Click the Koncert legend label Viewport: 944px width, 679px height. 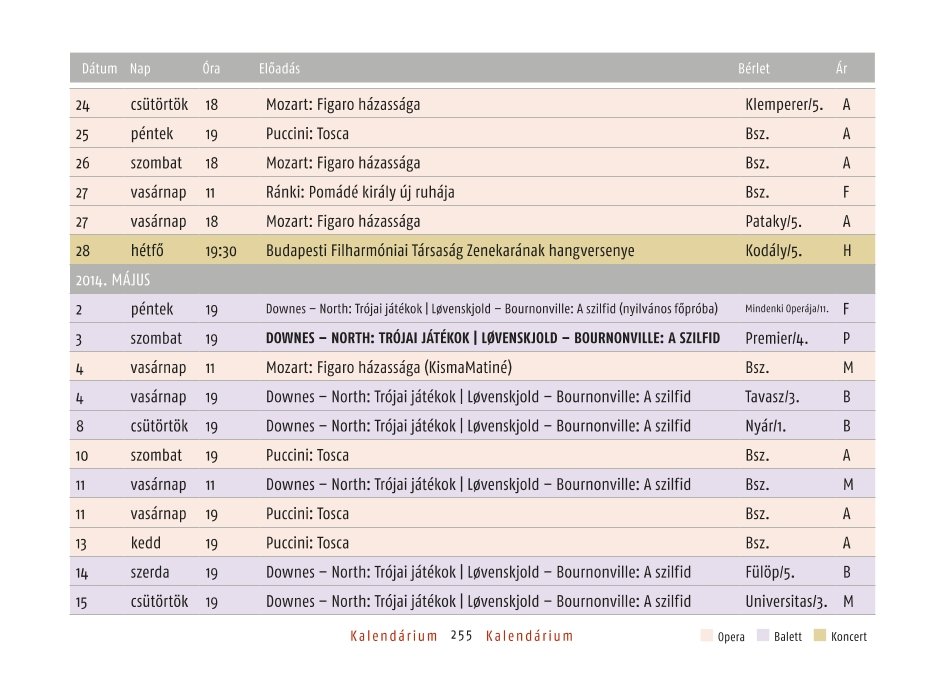[849, 636]
